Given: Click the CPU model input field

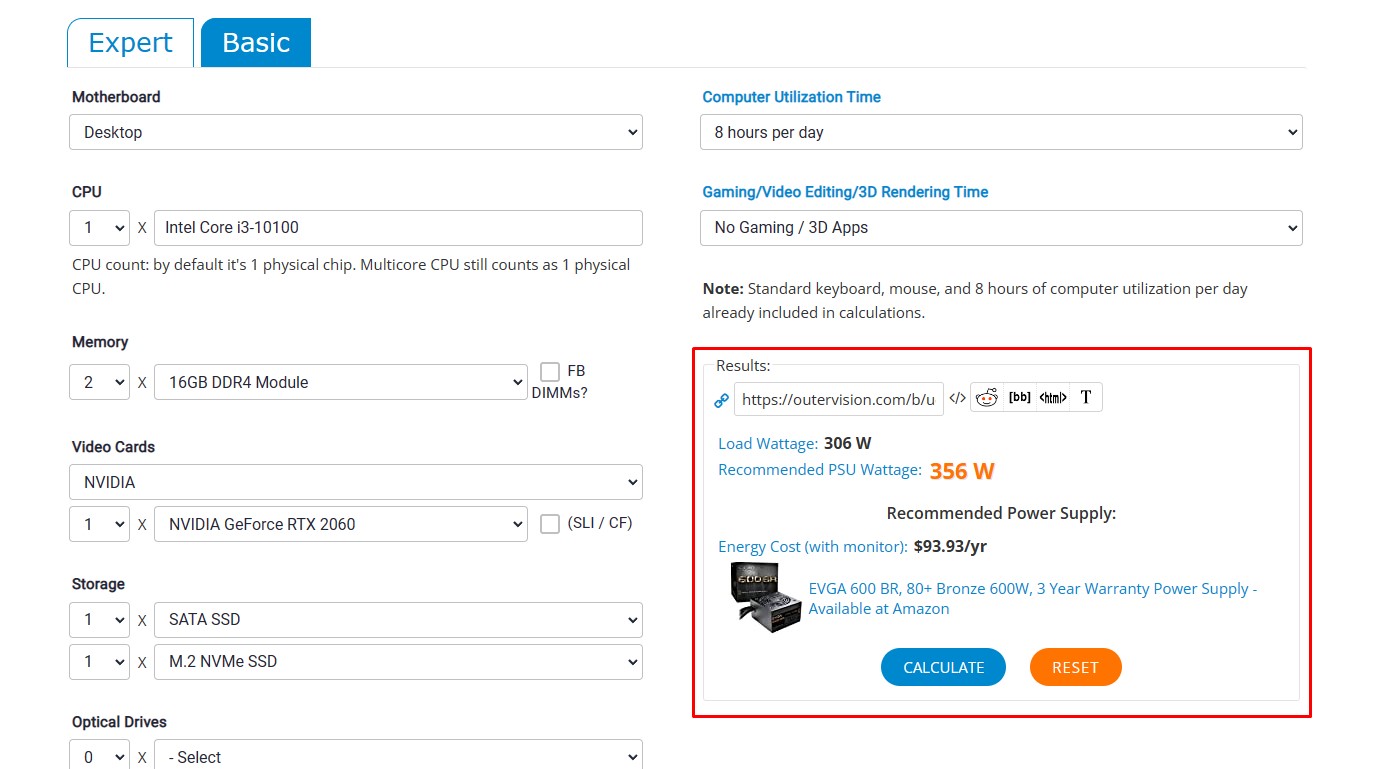Looking at the screenshot, I should pos(398,228).
